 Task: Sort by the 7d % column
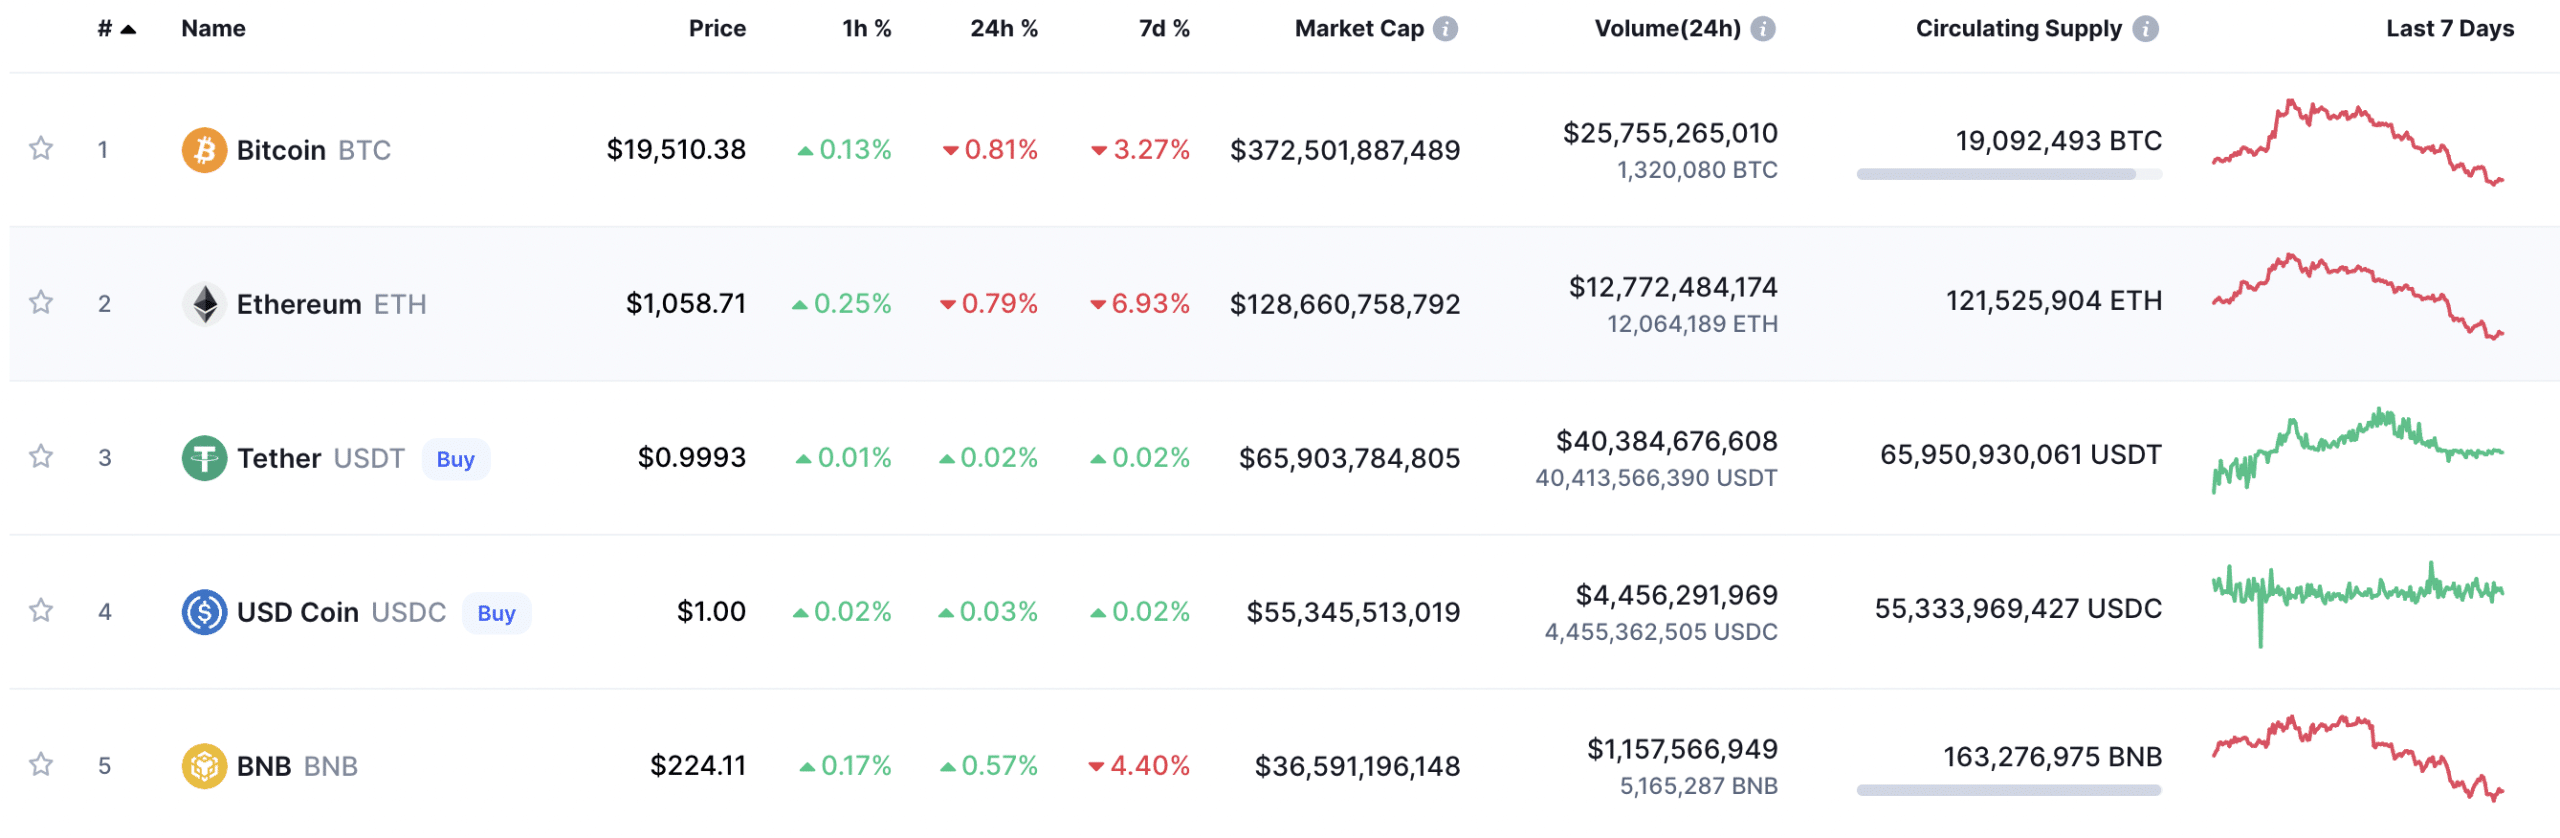click(x=1164, y=29)
